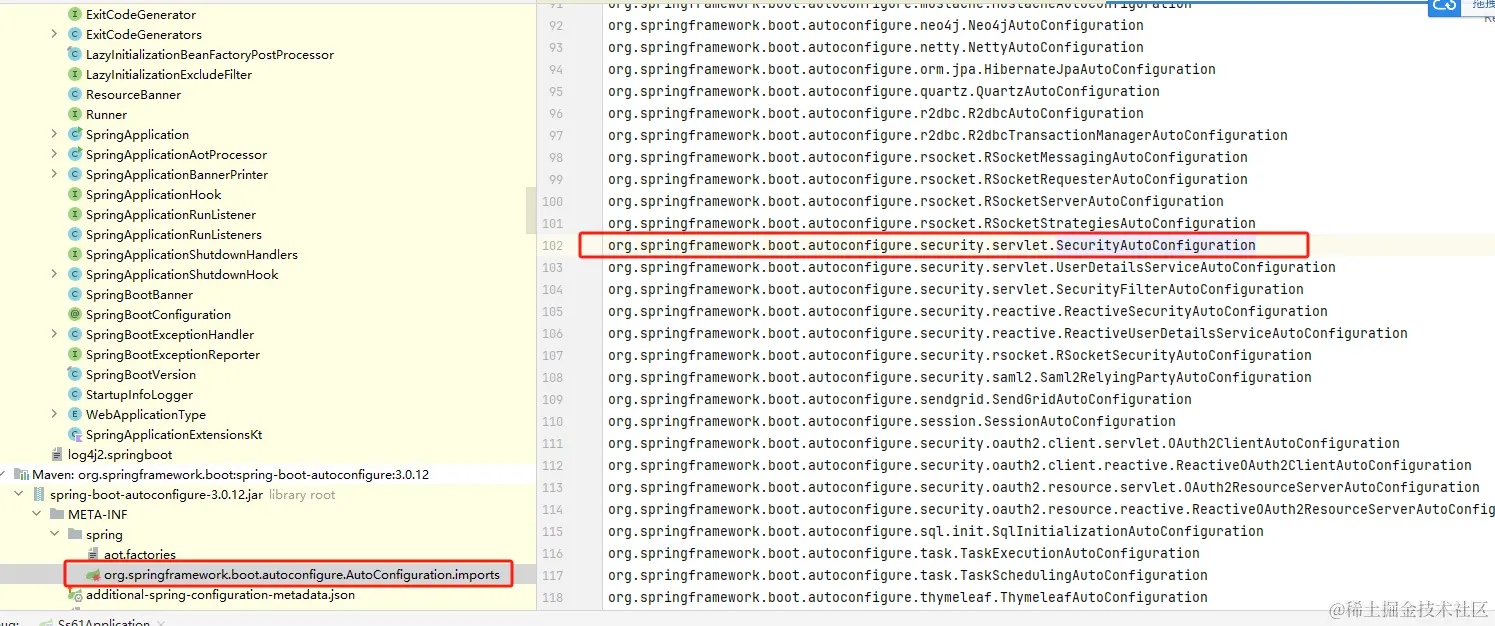This screenshot has height=626, width=1495.
Task: Click the interface icon beside SpringApplicationRunListener
Action: (74, 215)
